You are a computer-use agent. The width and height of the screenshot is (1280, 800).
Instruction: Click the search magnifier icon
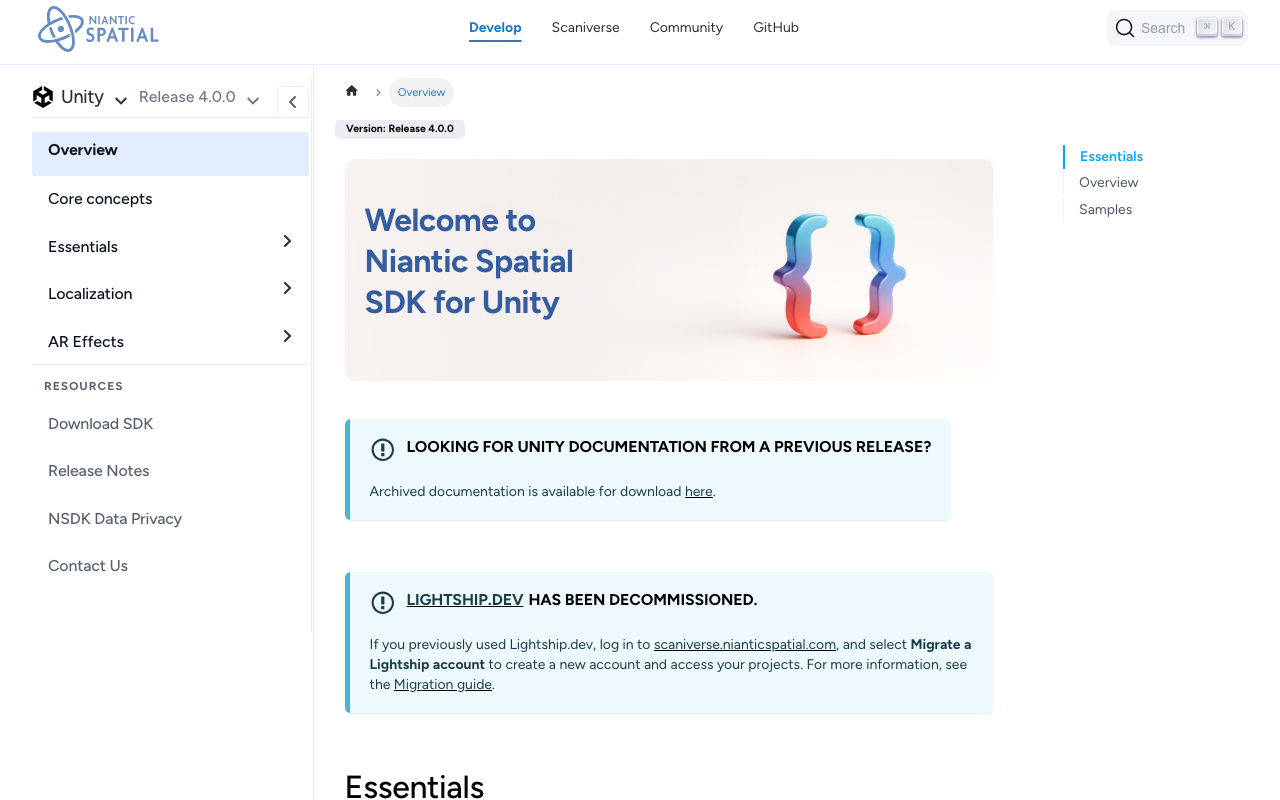(x=1124, y=28)
